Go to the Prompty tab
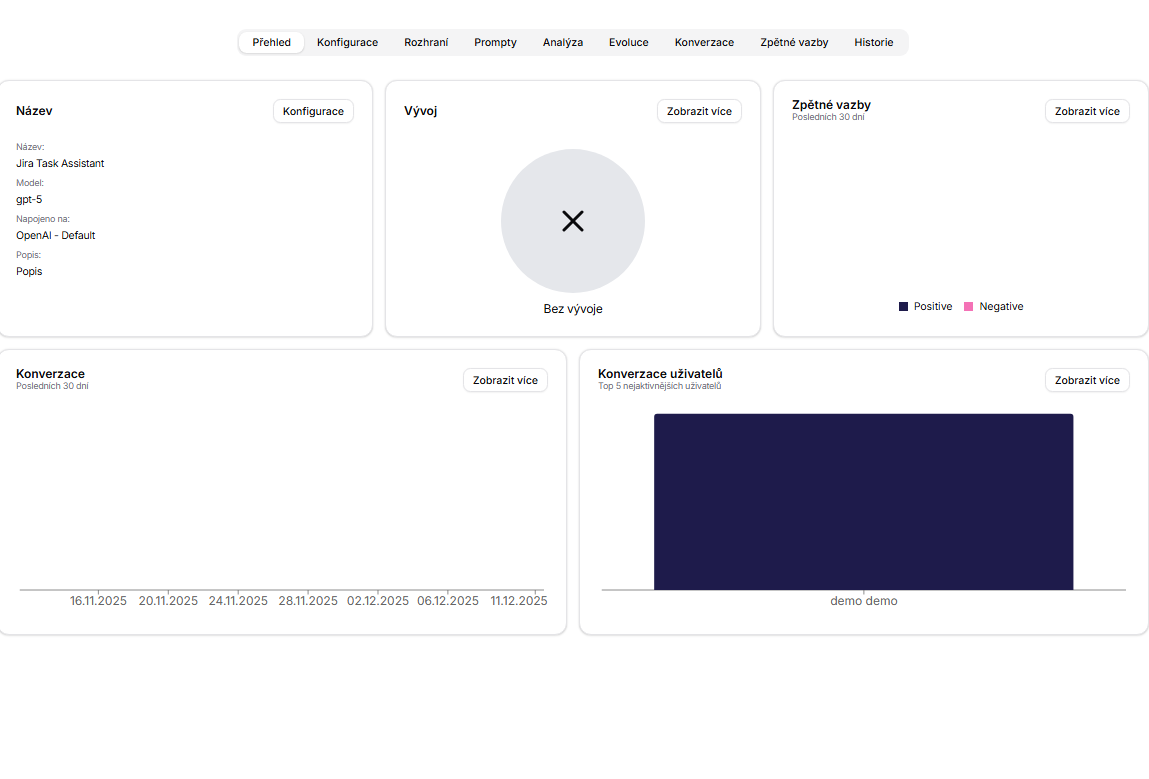 495,42
